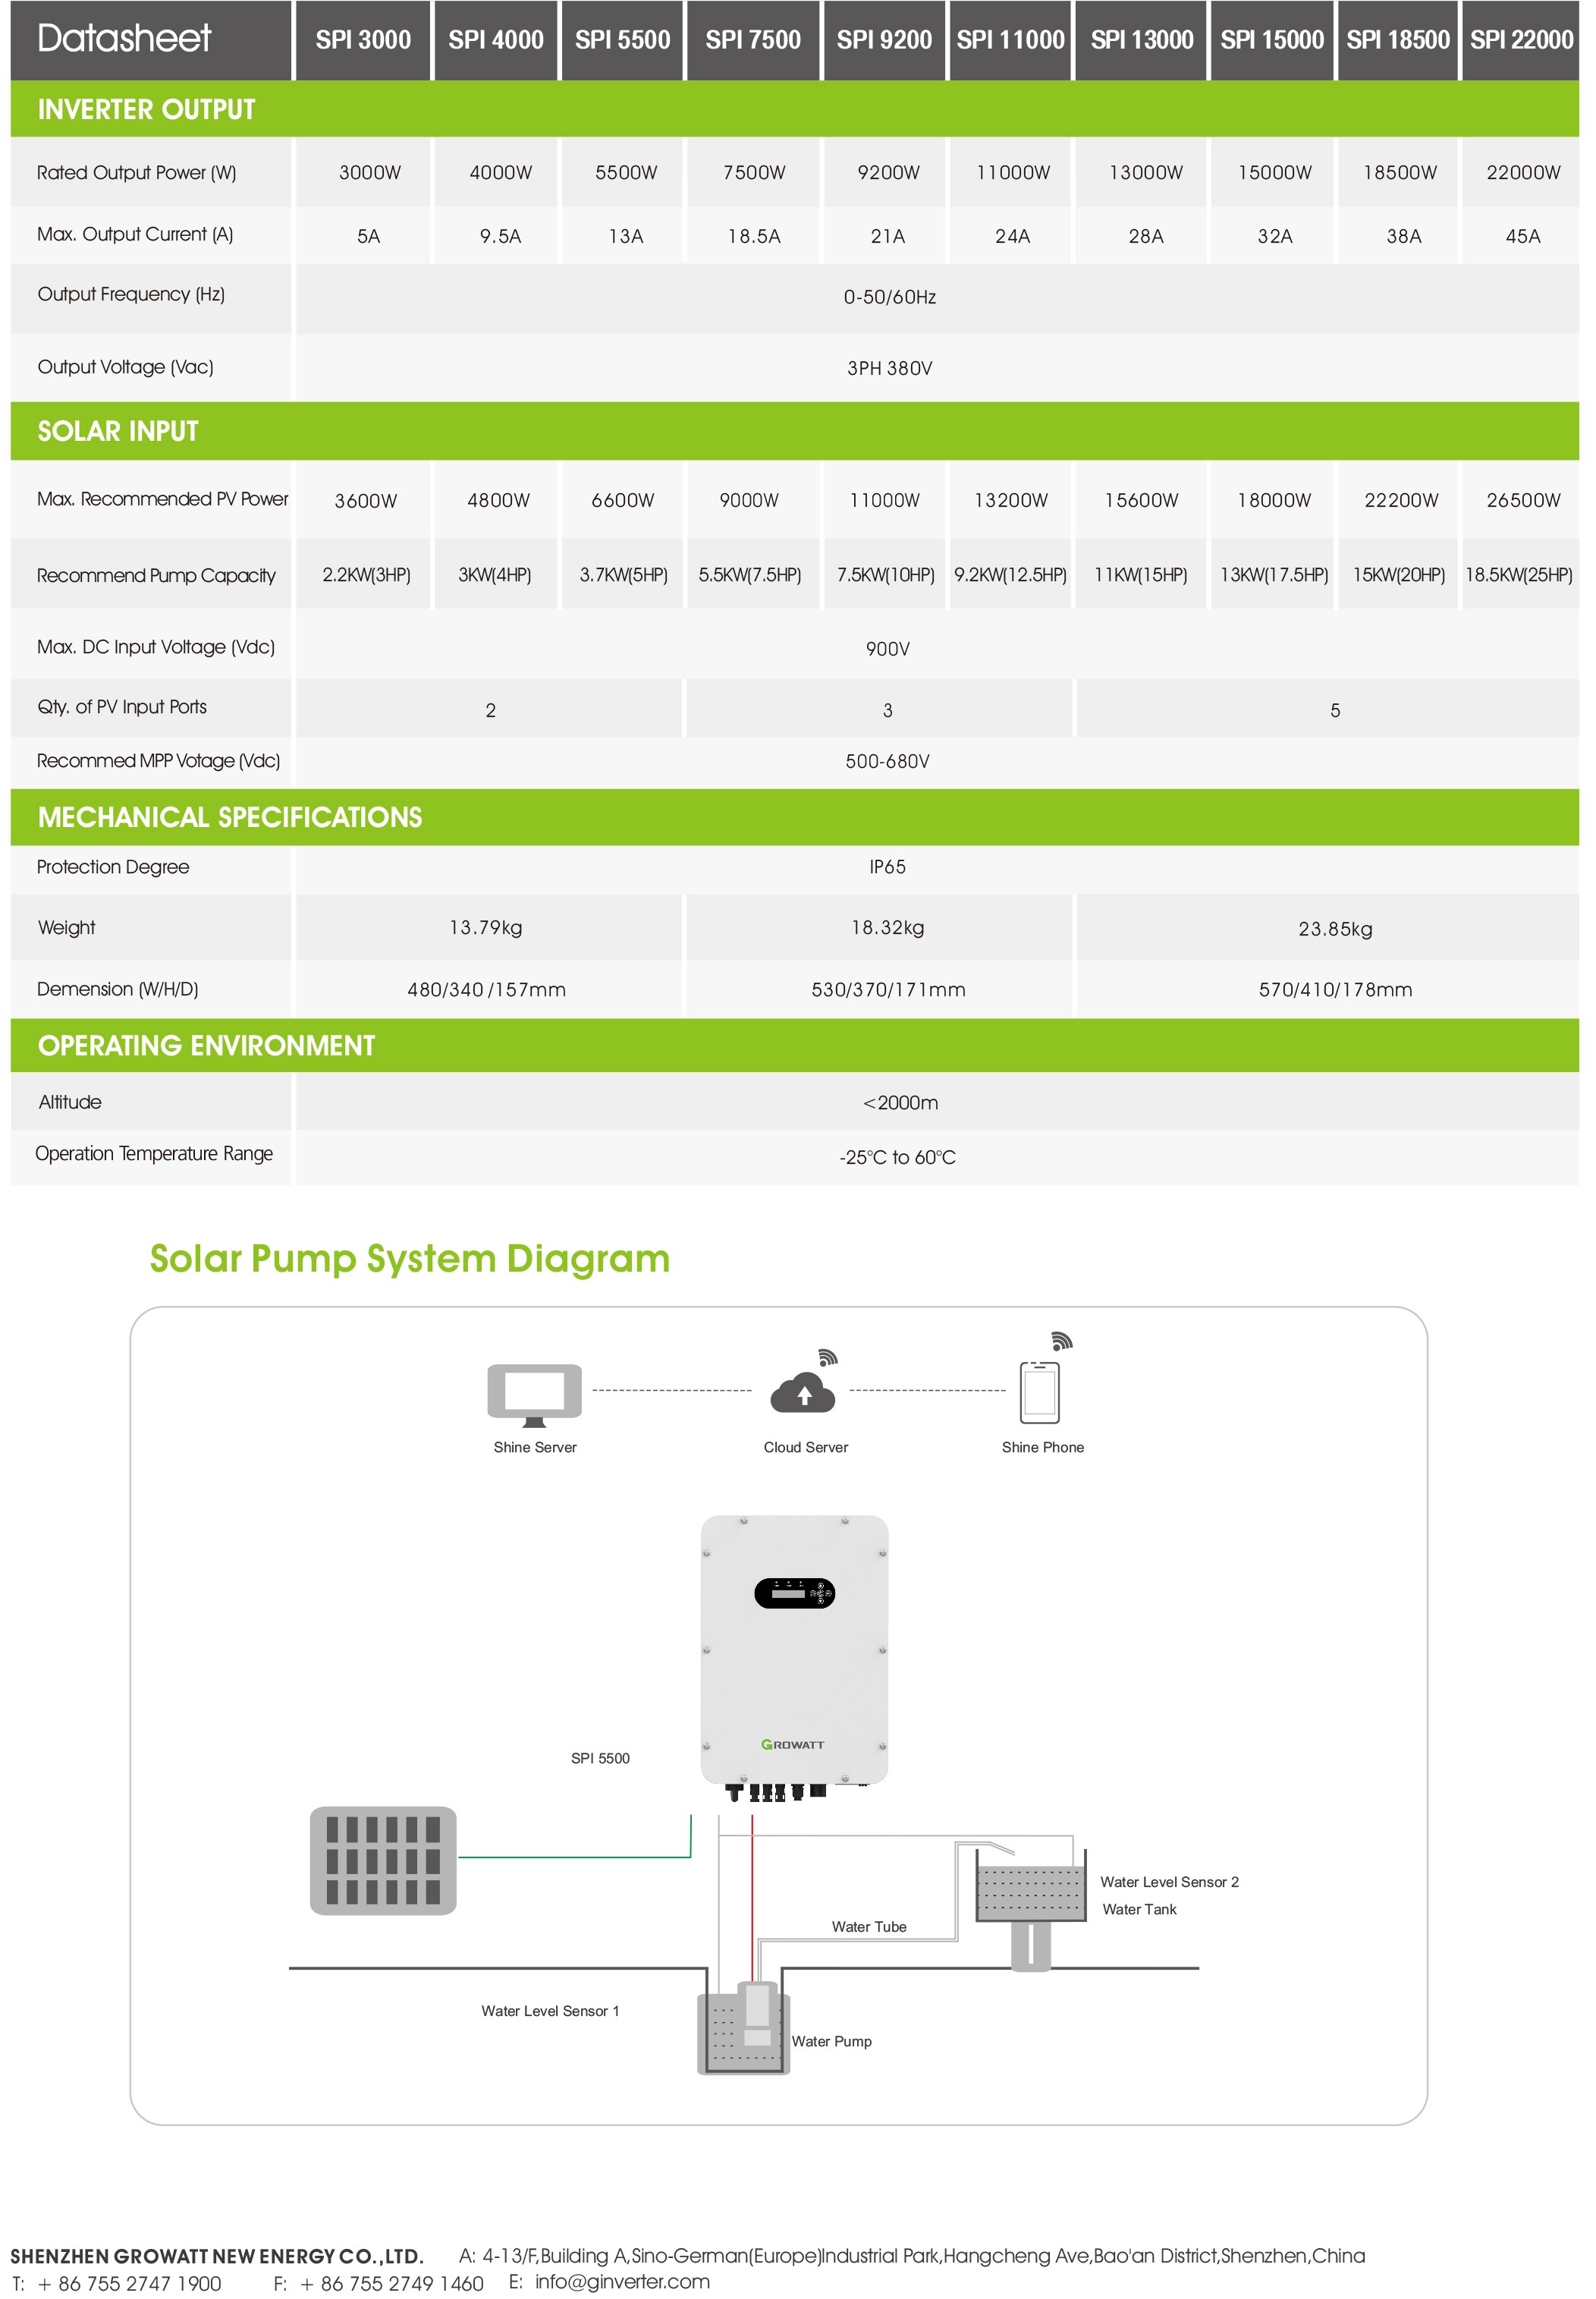Click the SPI 5500 column header

click(x=622, y=40)
